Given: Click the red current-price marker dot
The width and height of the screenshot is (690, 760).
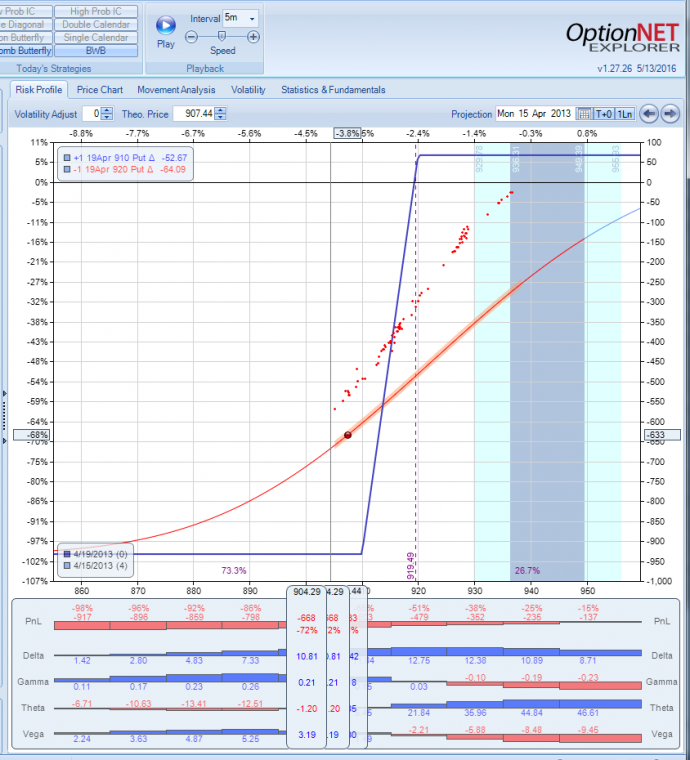Looking at the screenshot, I should tap(348, 435).
